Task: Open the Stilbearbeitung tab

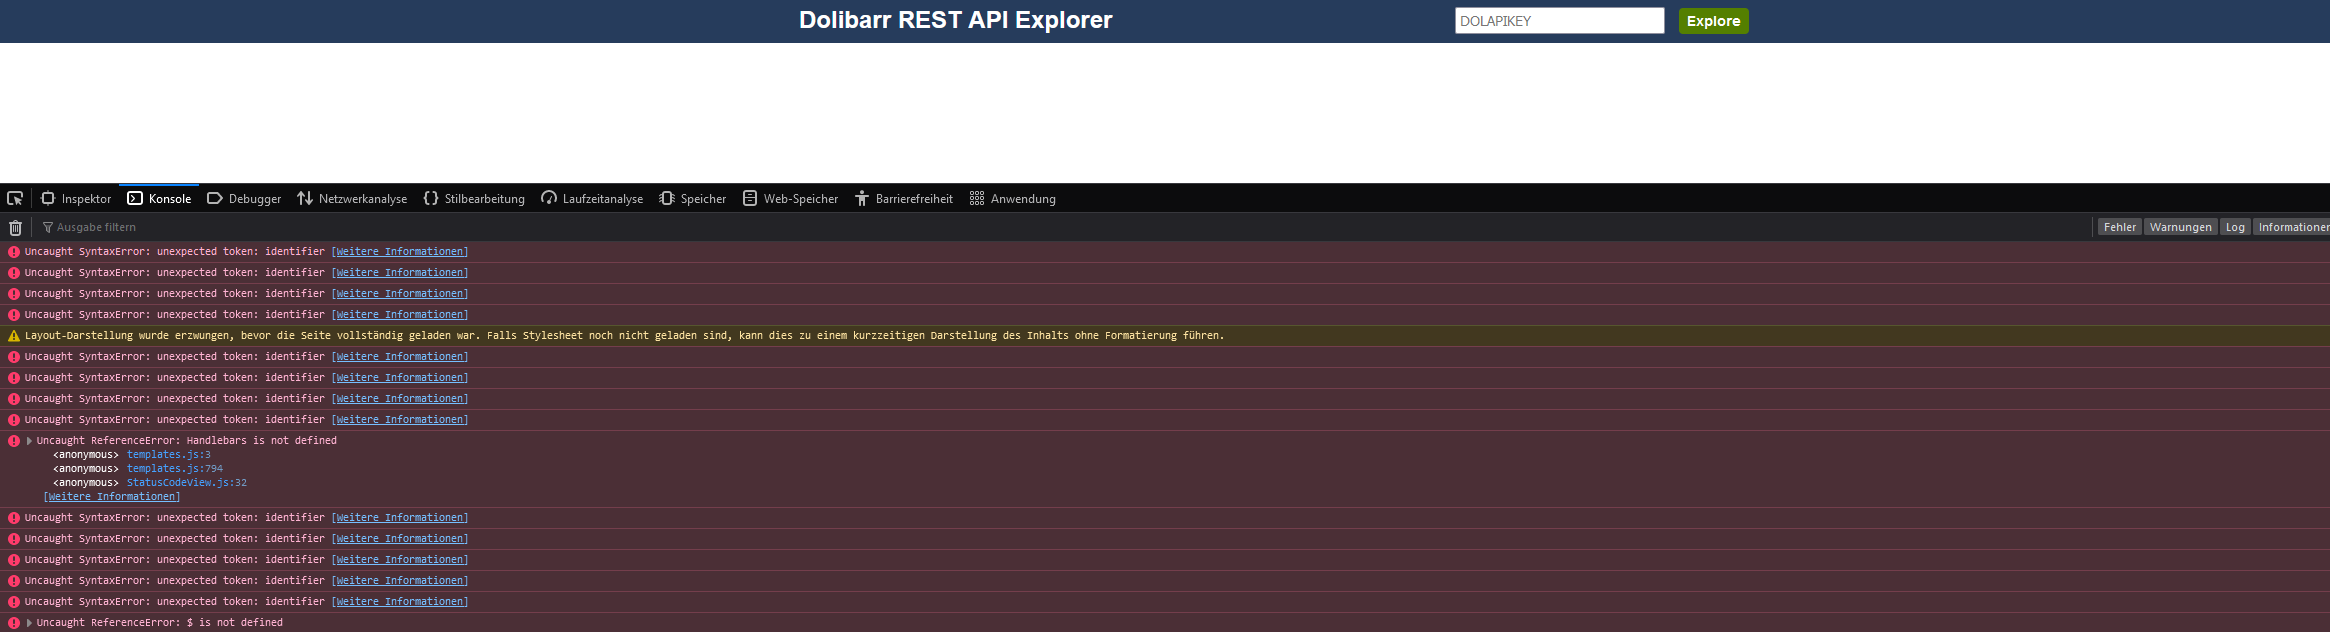Action: pos(474,198)
